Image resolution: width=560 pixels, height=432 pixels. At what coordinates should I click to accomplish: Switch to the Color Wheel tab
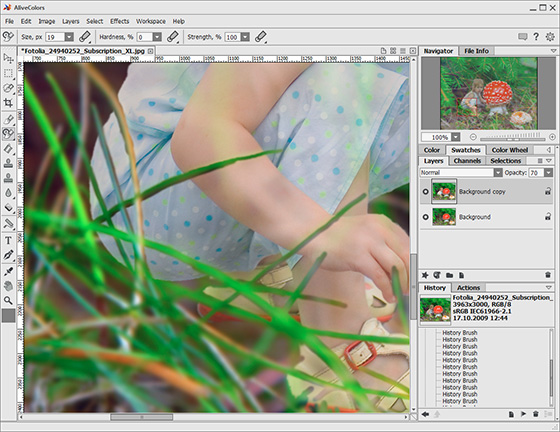(510, 150)
